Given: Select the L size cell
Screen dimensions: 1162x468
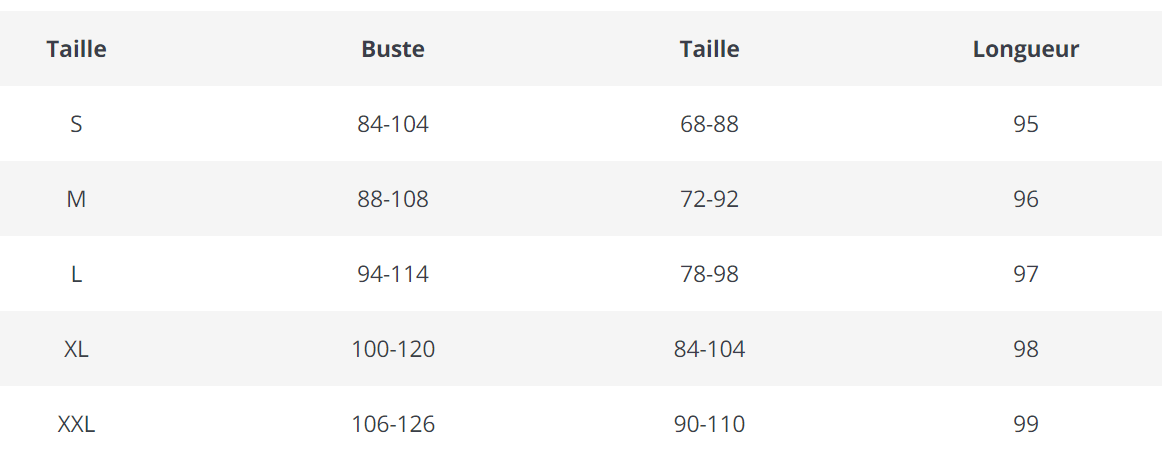Looking at the screenshot, I should pyautogui.click(x=76, y=274).
